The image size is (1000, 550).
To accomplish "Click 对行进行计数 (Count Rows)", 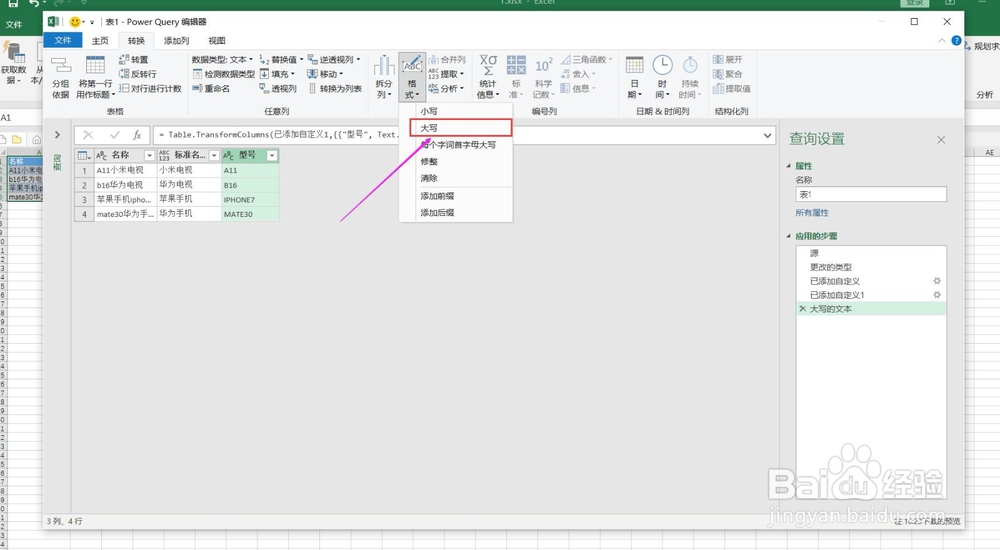I will [x=150, y=89].
